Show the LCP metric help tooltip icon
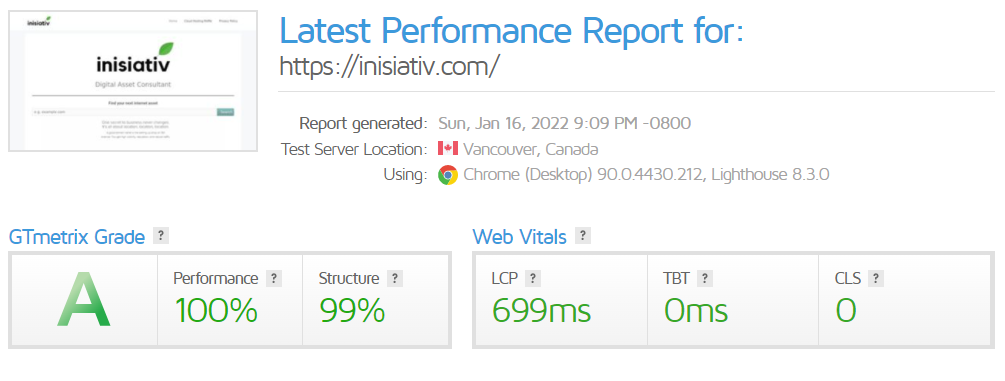The image size is (1005, 381). coord(533,278)
